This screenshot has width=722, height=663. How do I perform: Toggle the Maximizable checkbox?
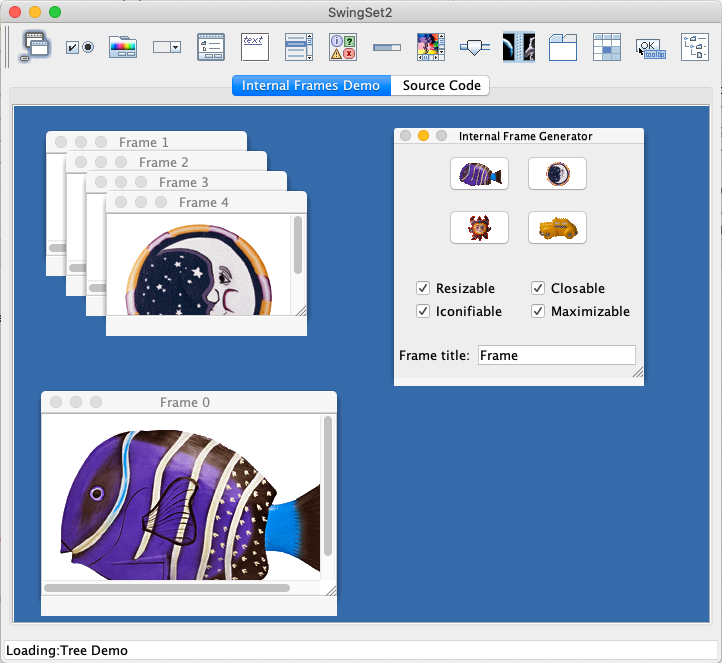[538, 312]
